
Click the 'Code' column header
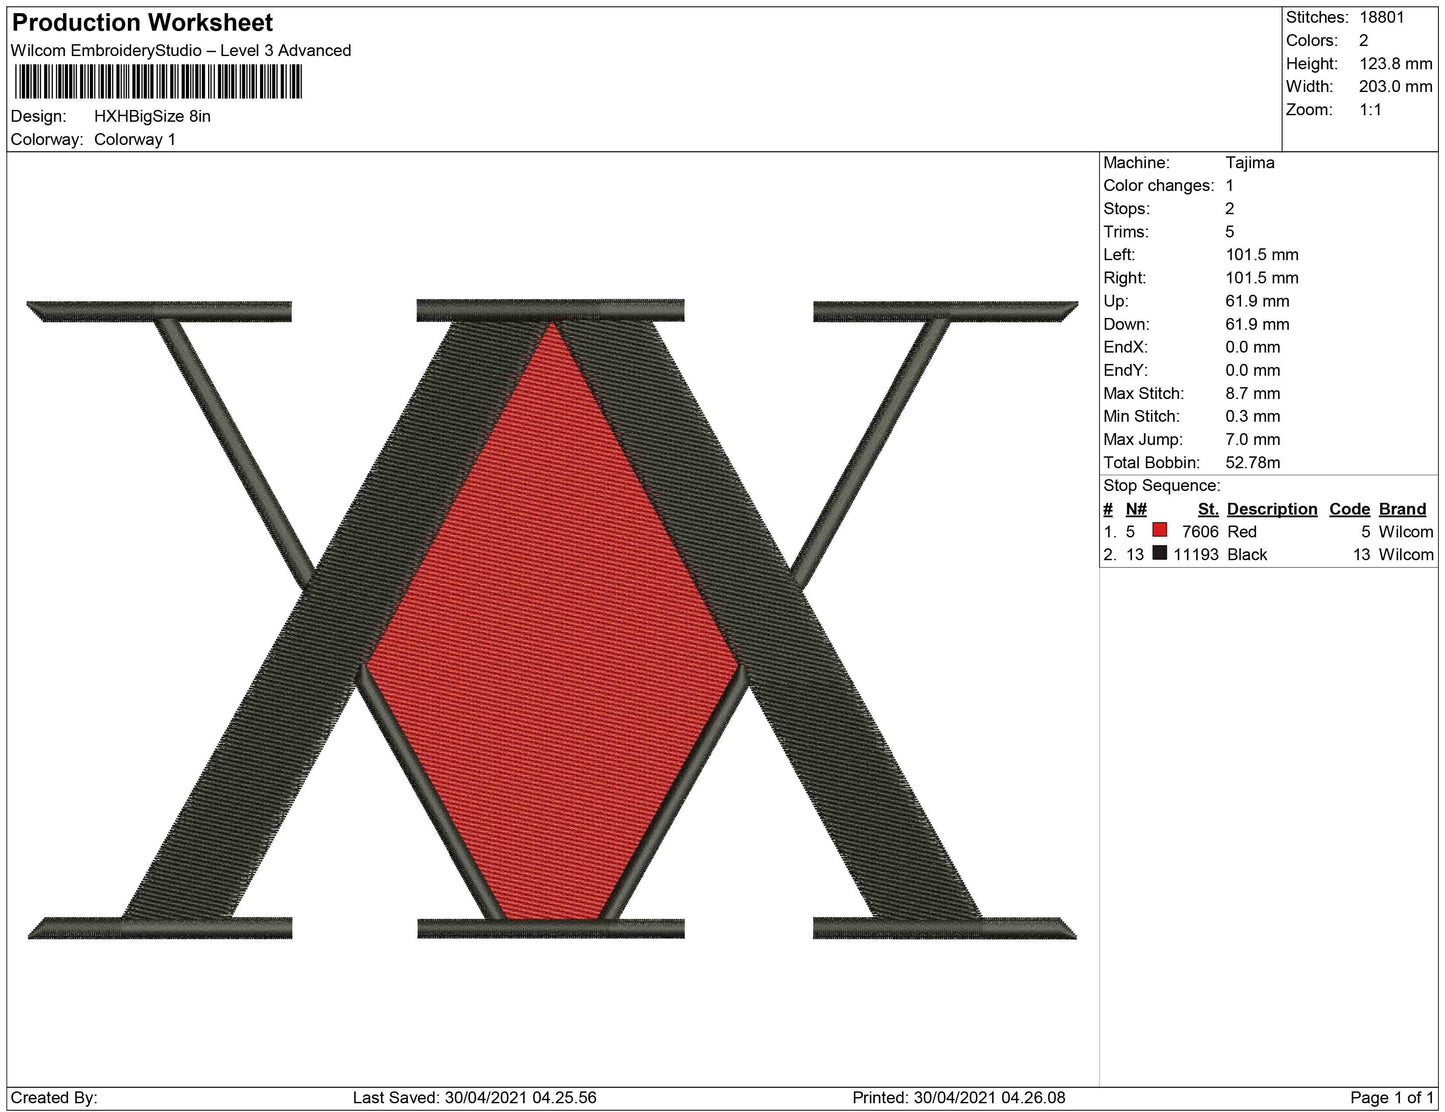(x=1349, y=509)
